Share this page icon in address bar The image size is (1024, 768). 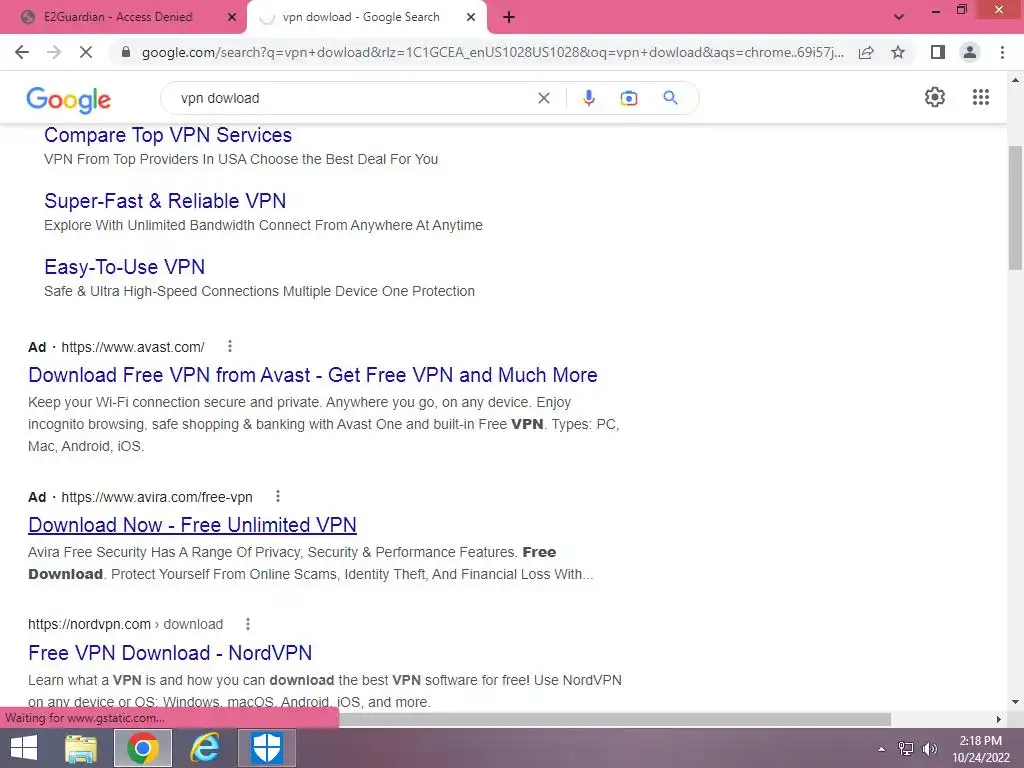866,52
